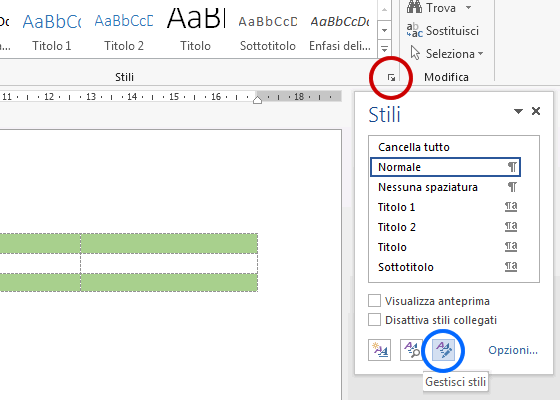Open the Stili pane options dropdown arrow

(x=518, y=111)
